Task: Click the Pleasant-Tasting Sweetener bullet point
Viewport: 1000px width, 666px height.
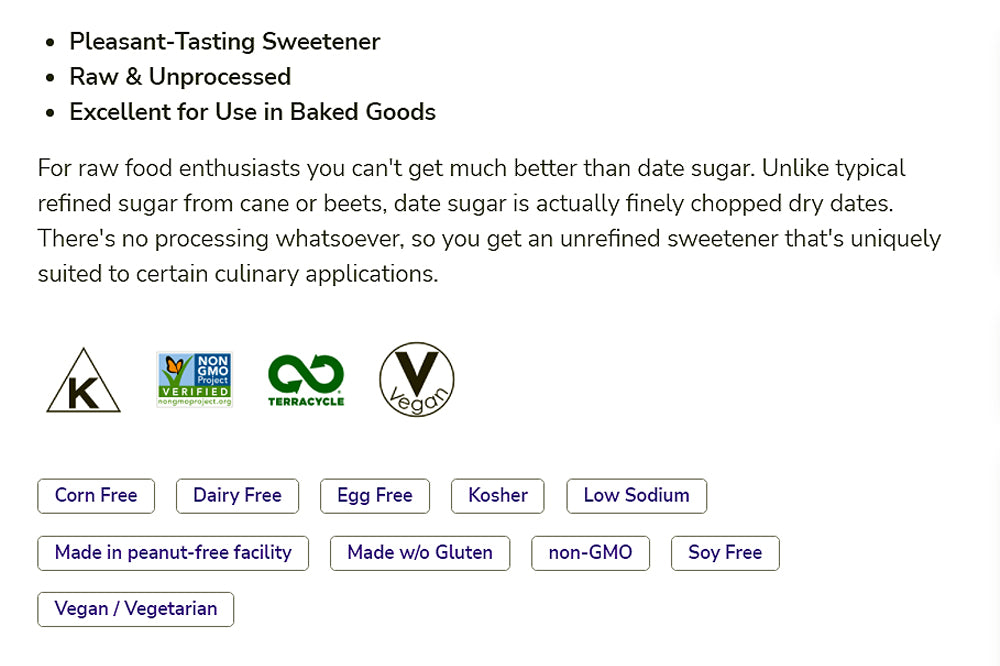Action: (x=224, y=42)
